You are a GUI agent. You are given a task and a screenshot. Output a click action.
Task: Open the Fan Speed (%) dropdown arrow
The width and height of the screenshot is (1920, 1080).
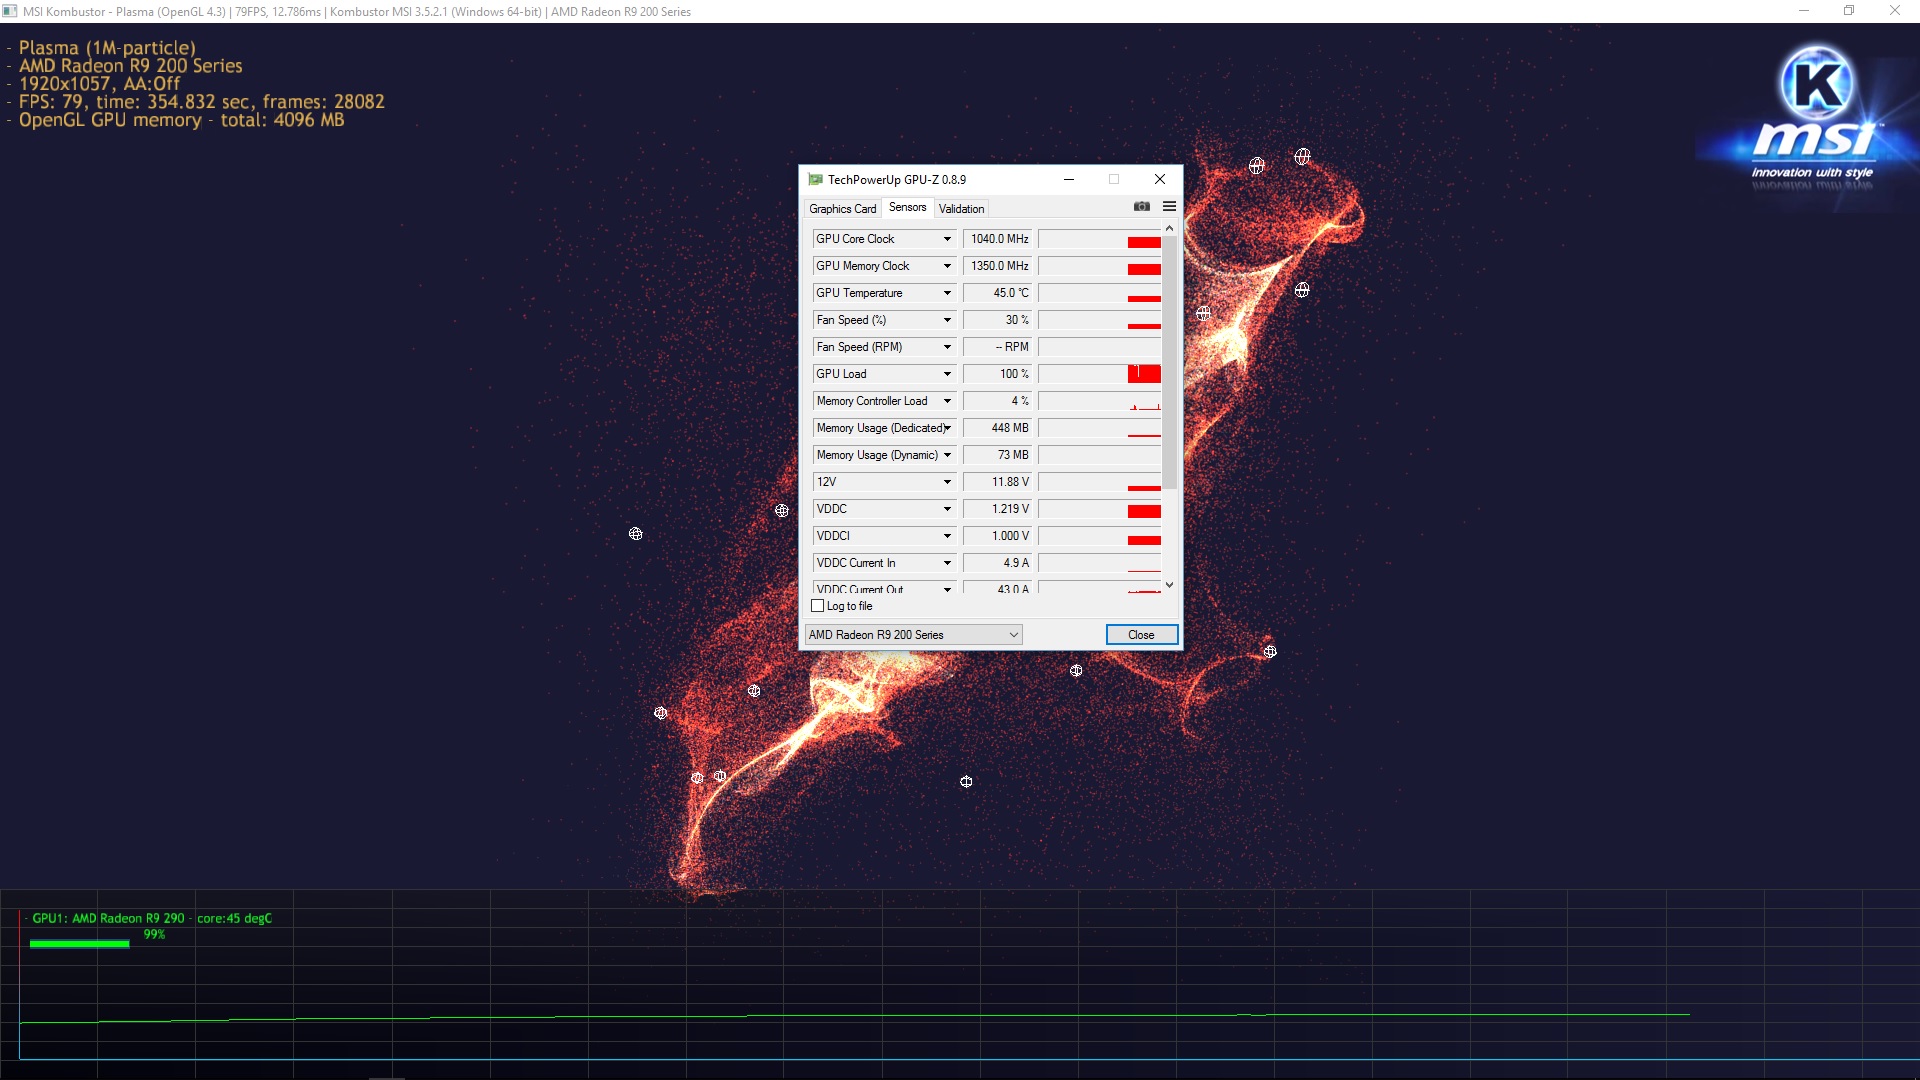click(x=947, y=320)
